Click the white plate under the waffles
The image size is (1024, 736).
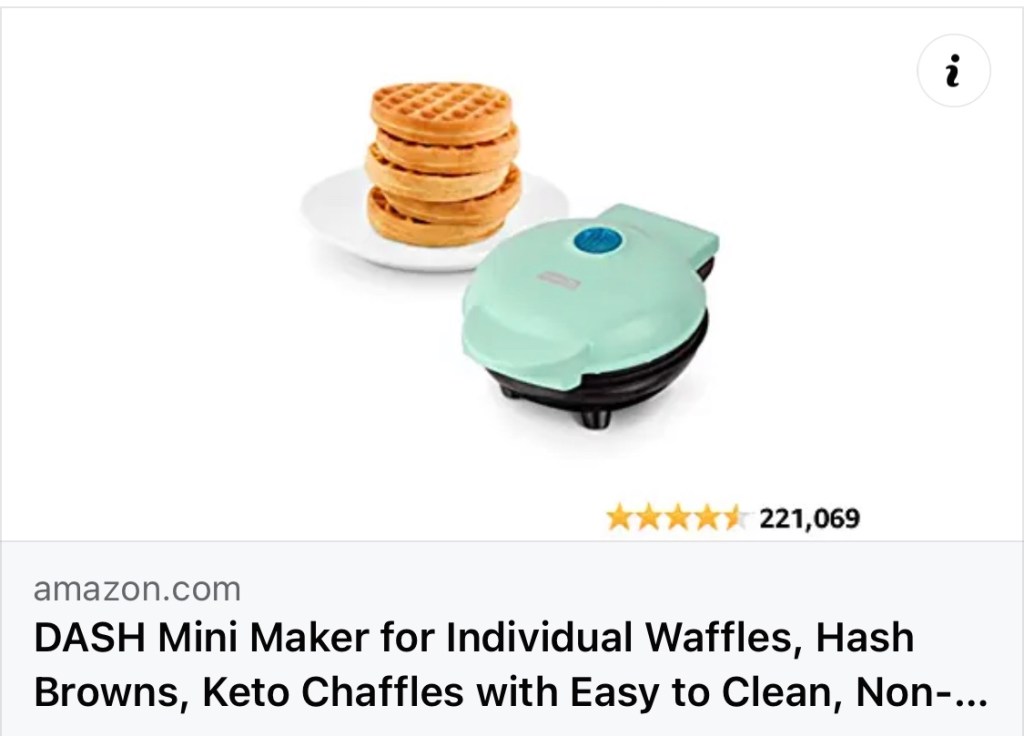point(434,222)
